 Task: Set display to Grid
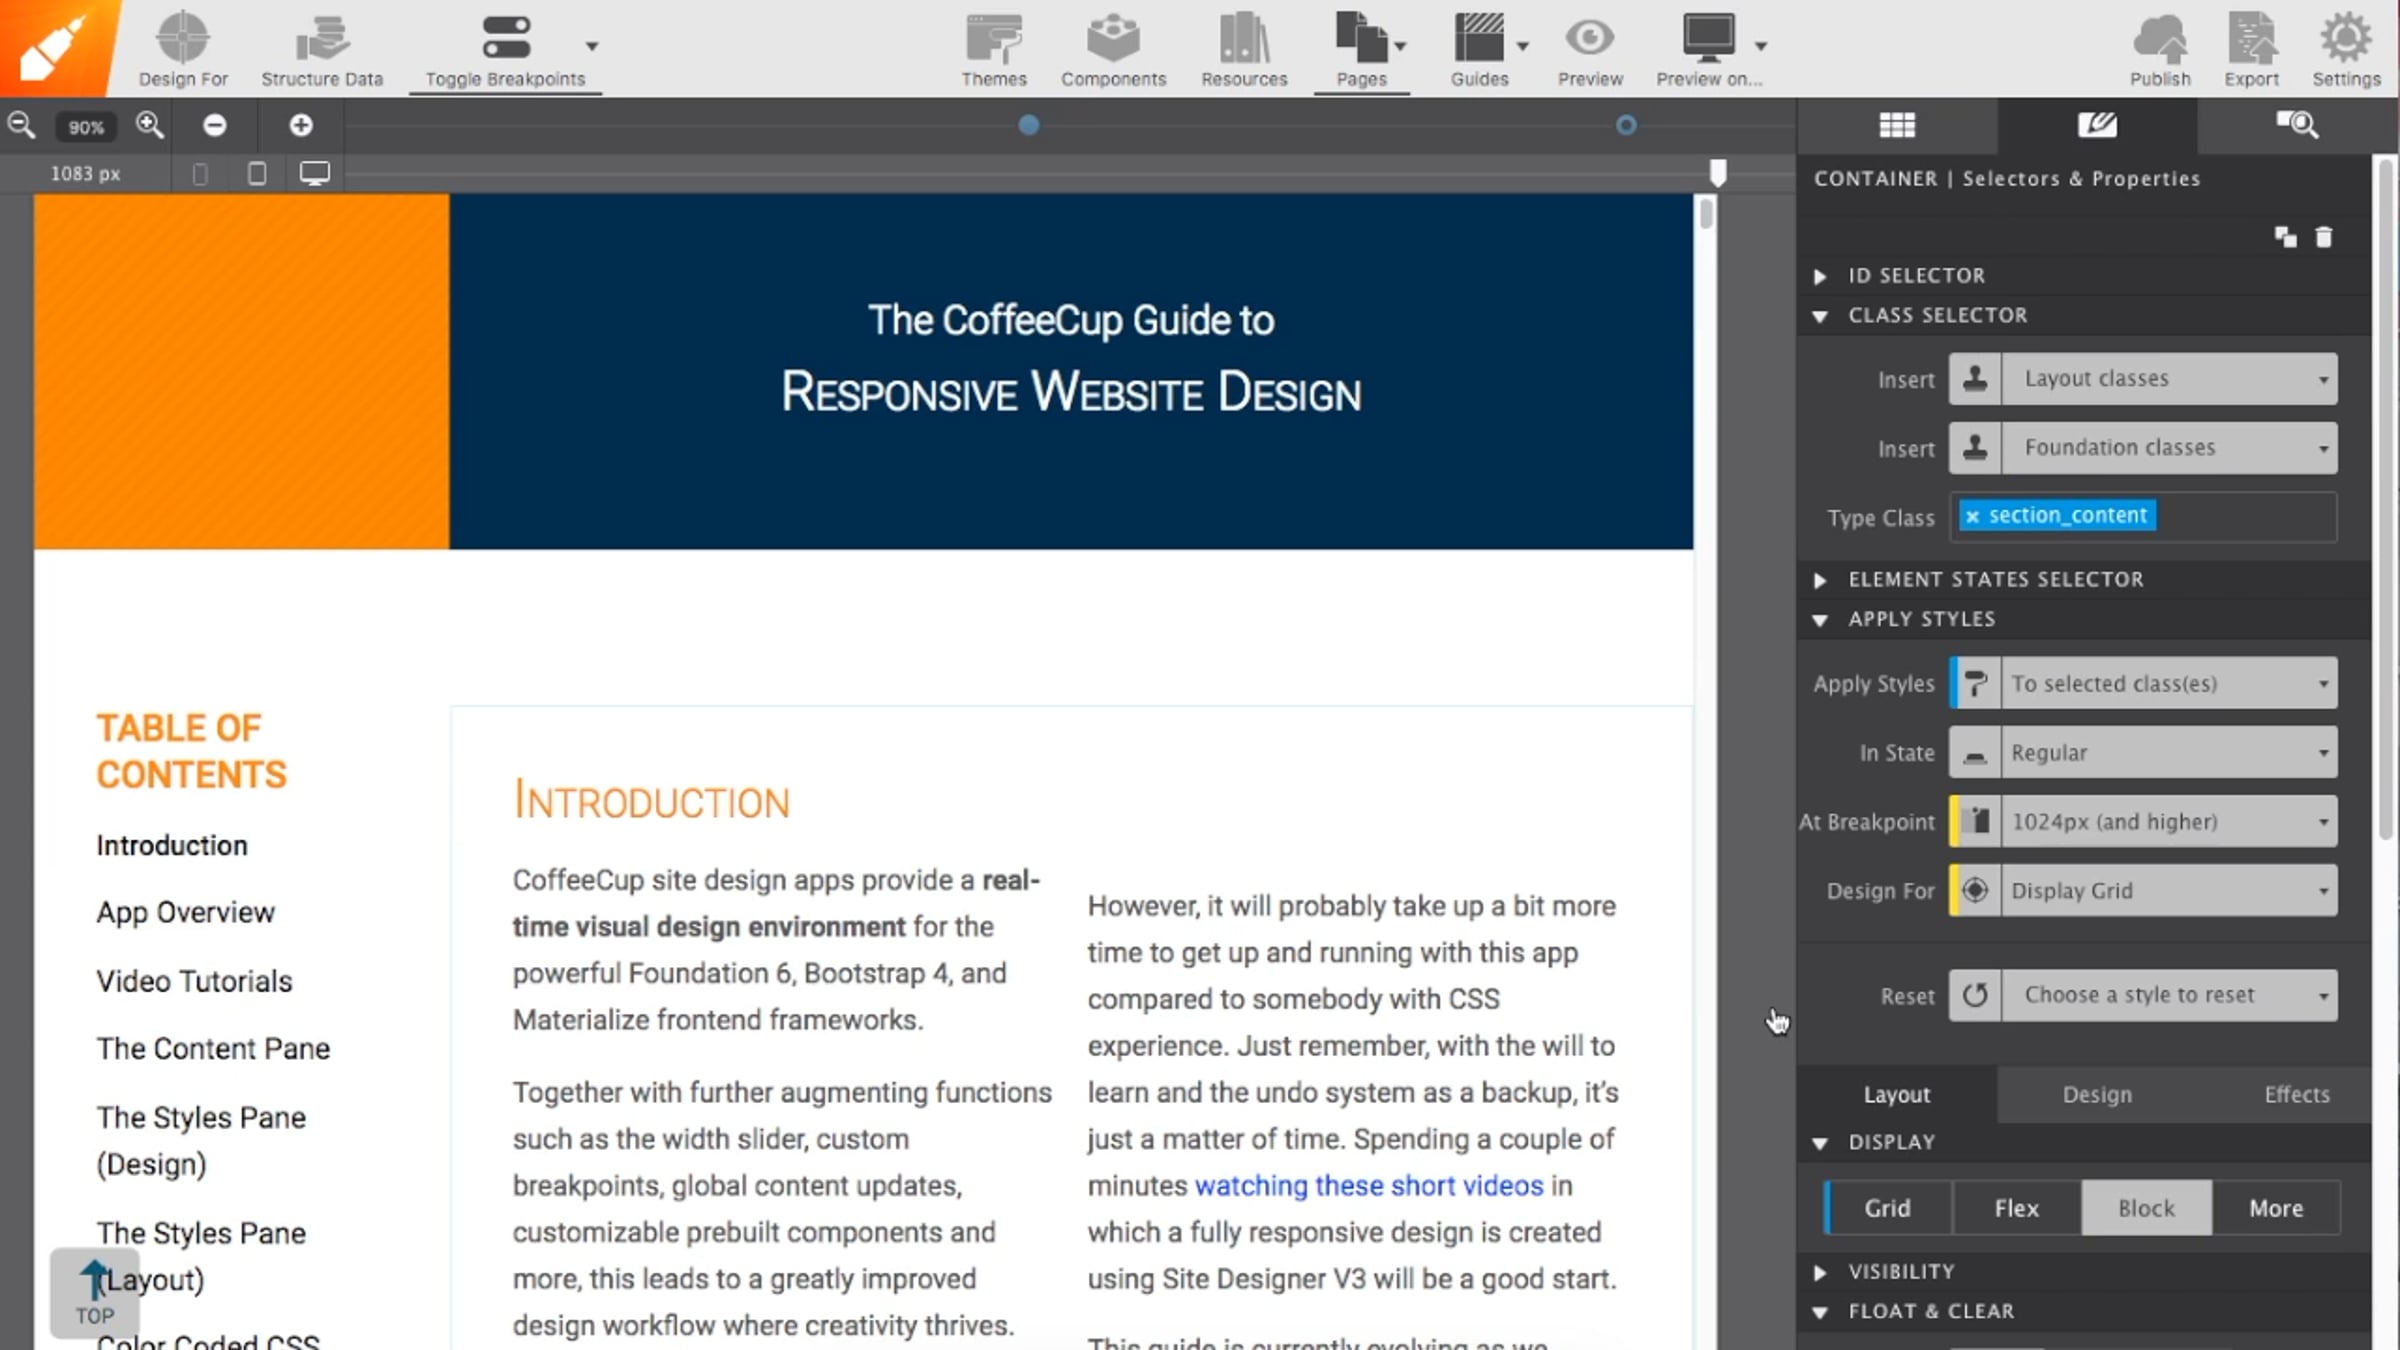click(1887, 1208)
